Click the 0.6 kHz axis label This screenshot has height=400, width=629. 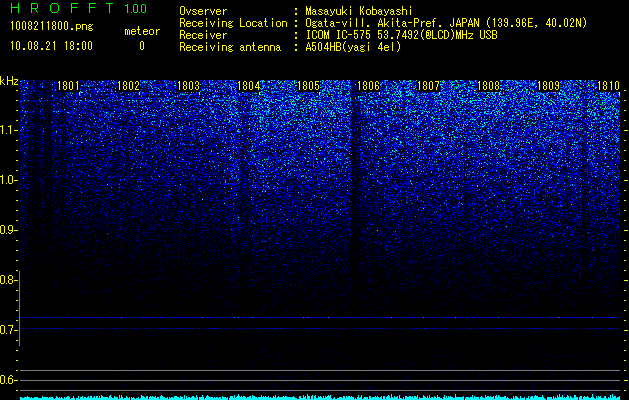[x=7, y=380]
